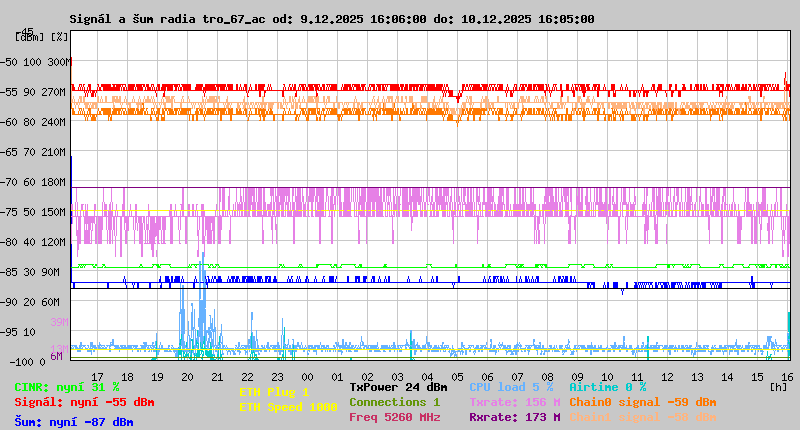Screen dimensions: 800x430
Task: Select the 'Airtime 0 %' legend entry
Action: [608, 387]
